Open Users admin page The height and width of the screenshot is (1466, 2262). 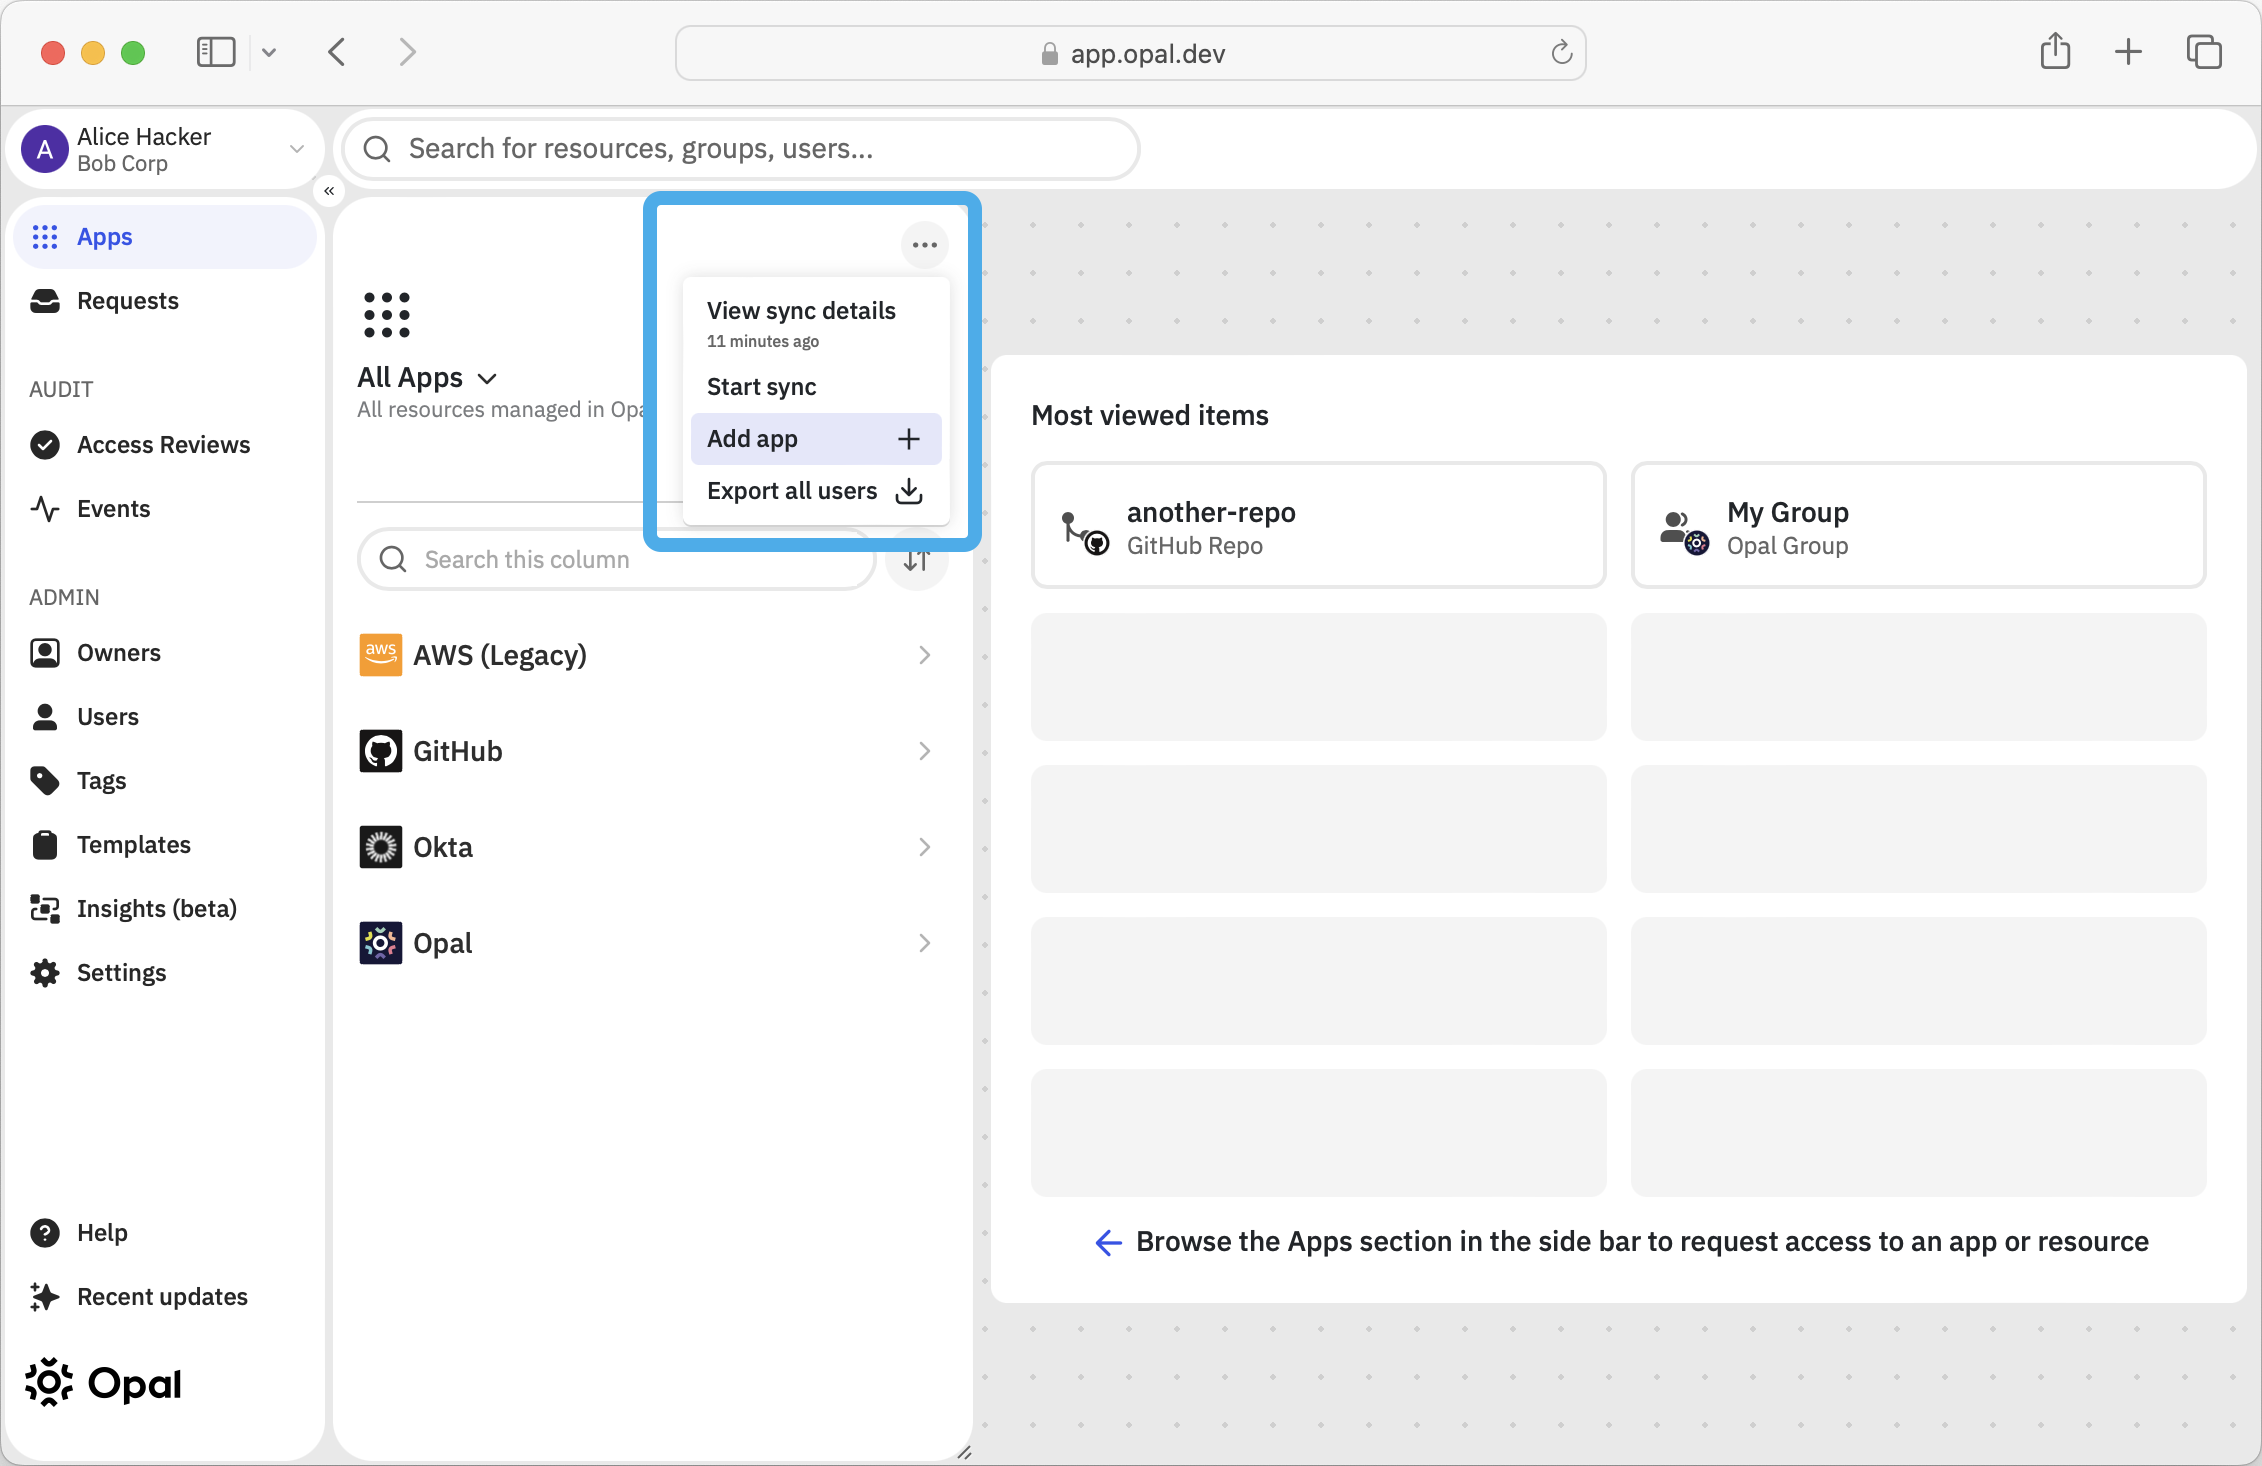click(x=165, y=717)
